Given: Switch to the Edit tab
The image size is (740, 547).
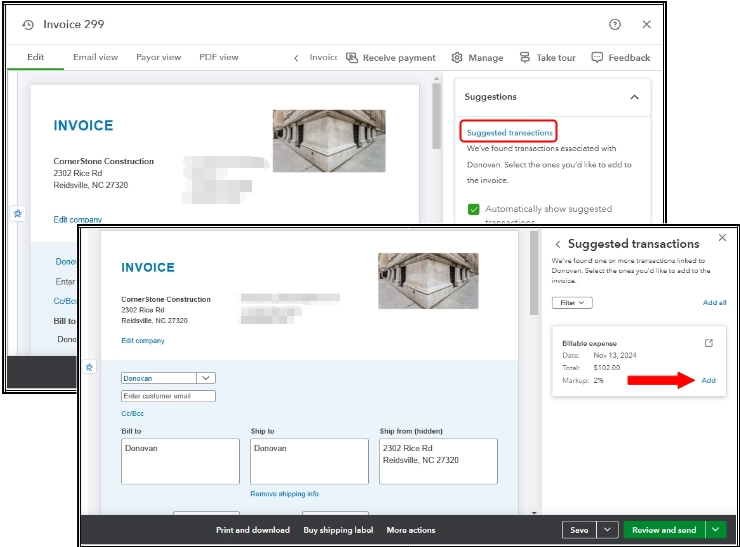Looking at the screenshot, I should point(35,57).
